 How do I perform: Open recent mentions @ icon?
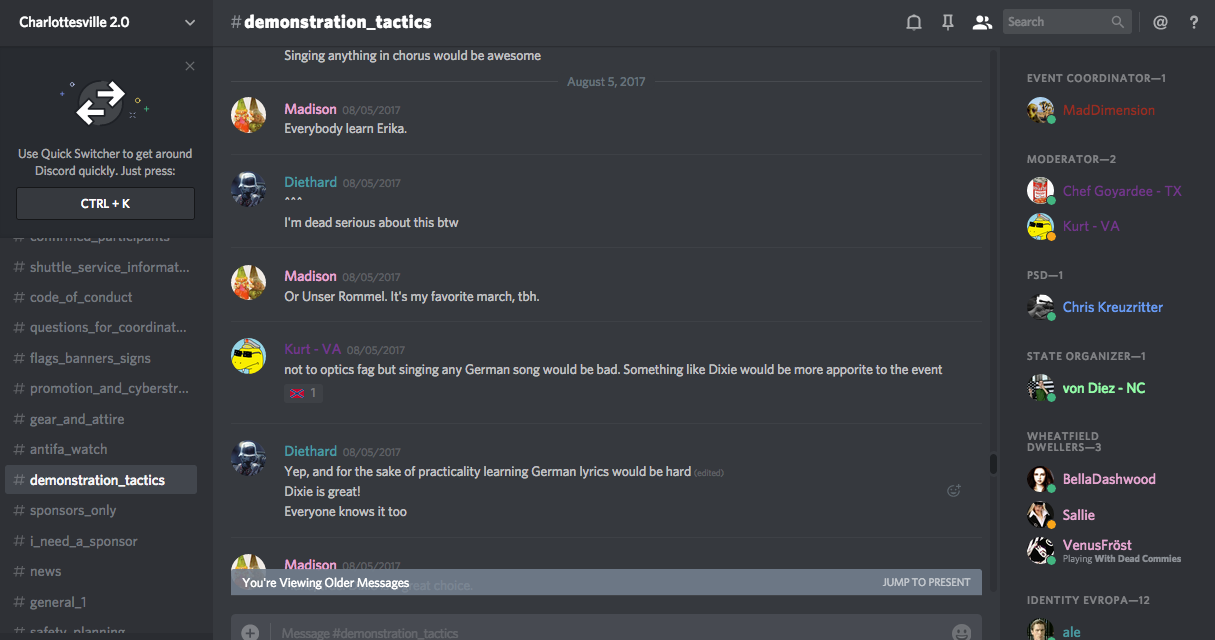[1160, 22]
